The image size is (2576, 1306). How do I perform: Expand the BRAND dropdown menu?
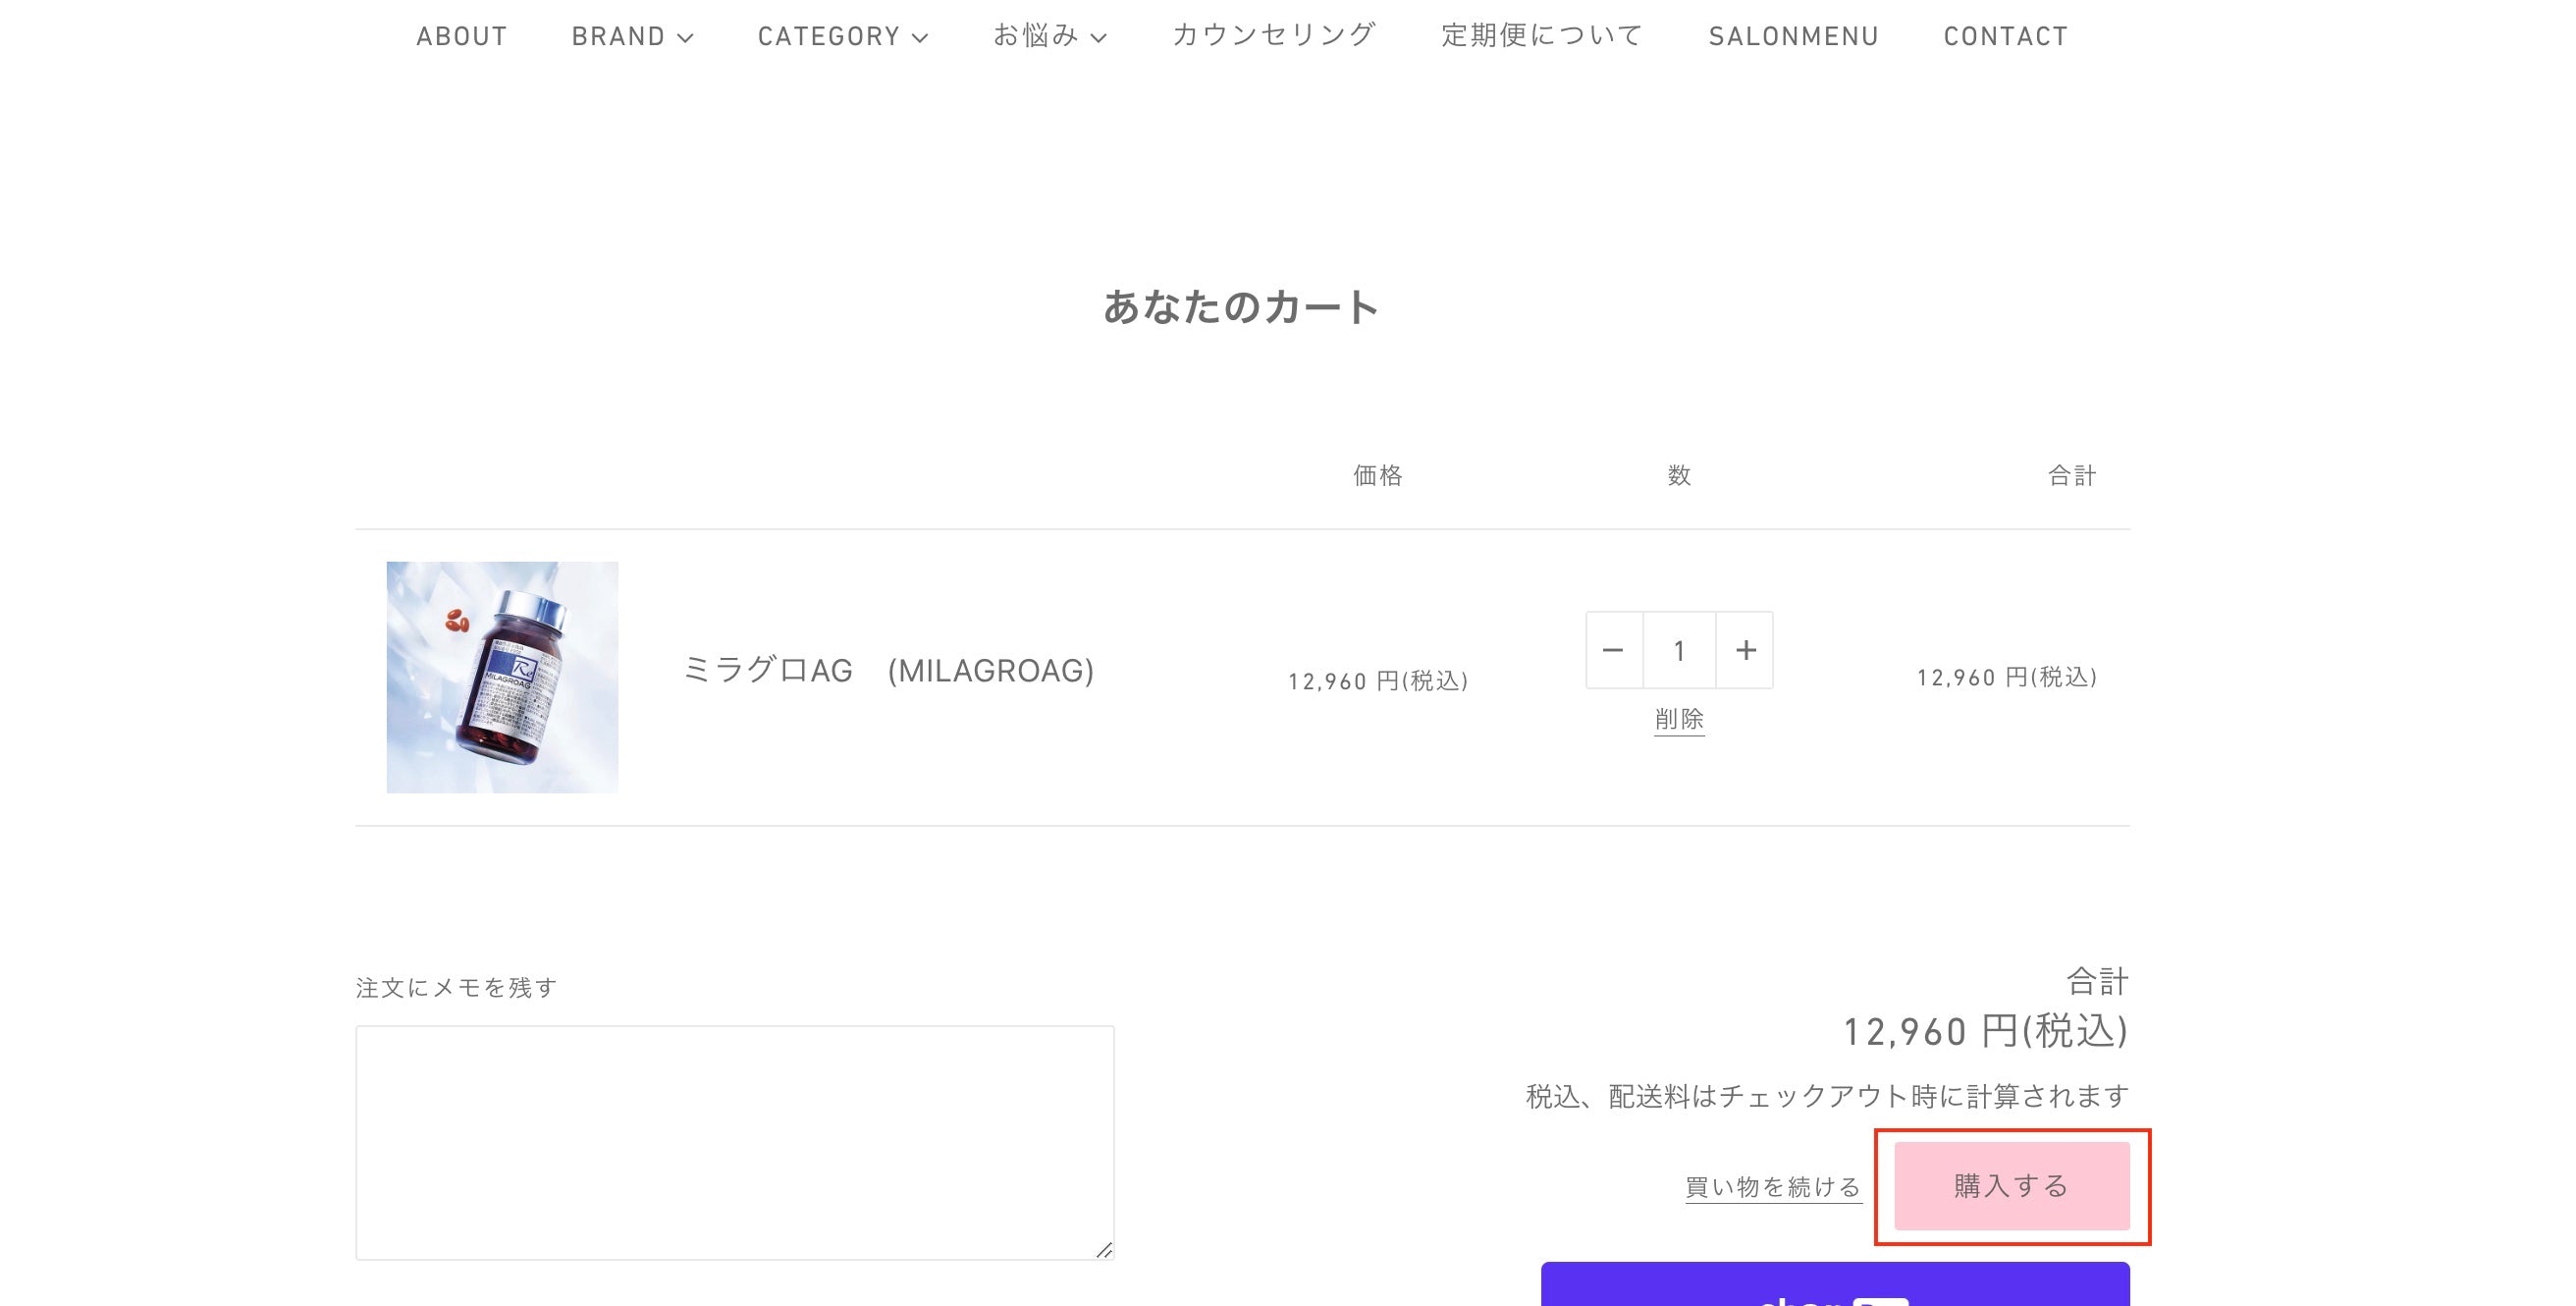(x=632, y=36)
